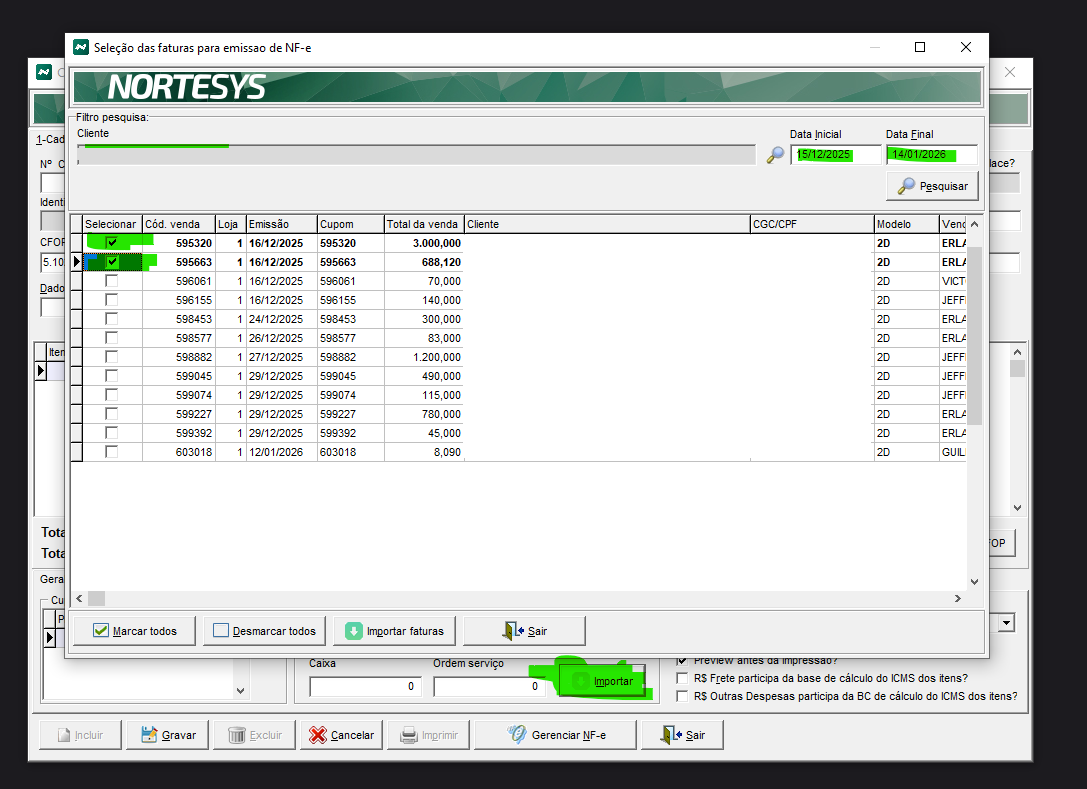Click the magnifier icon next to Cliente field
The height and width of the screenshot is (789, 1087).
(x=775, y=155)
